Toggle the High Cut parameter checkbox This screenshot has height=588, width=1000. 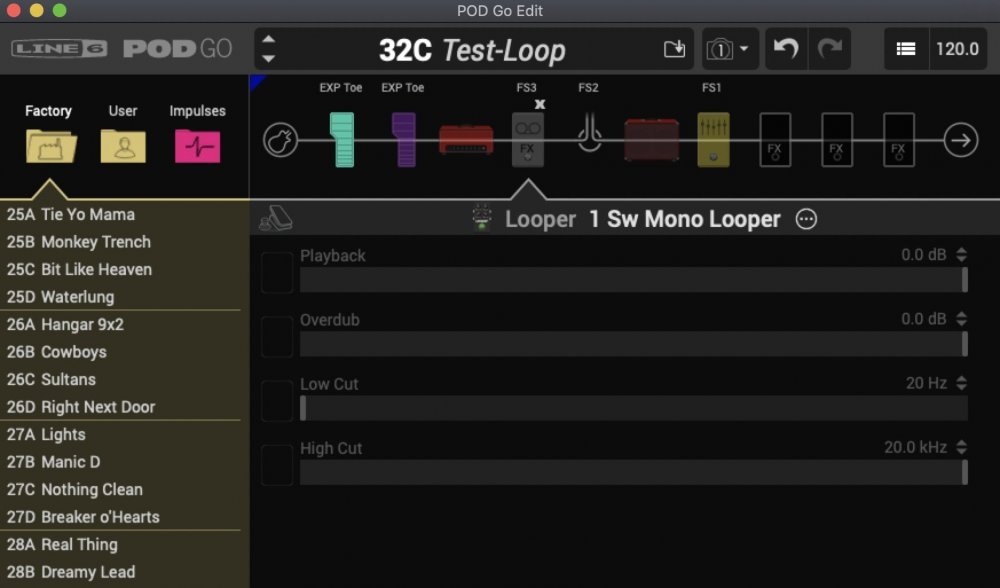pos(277,465)
